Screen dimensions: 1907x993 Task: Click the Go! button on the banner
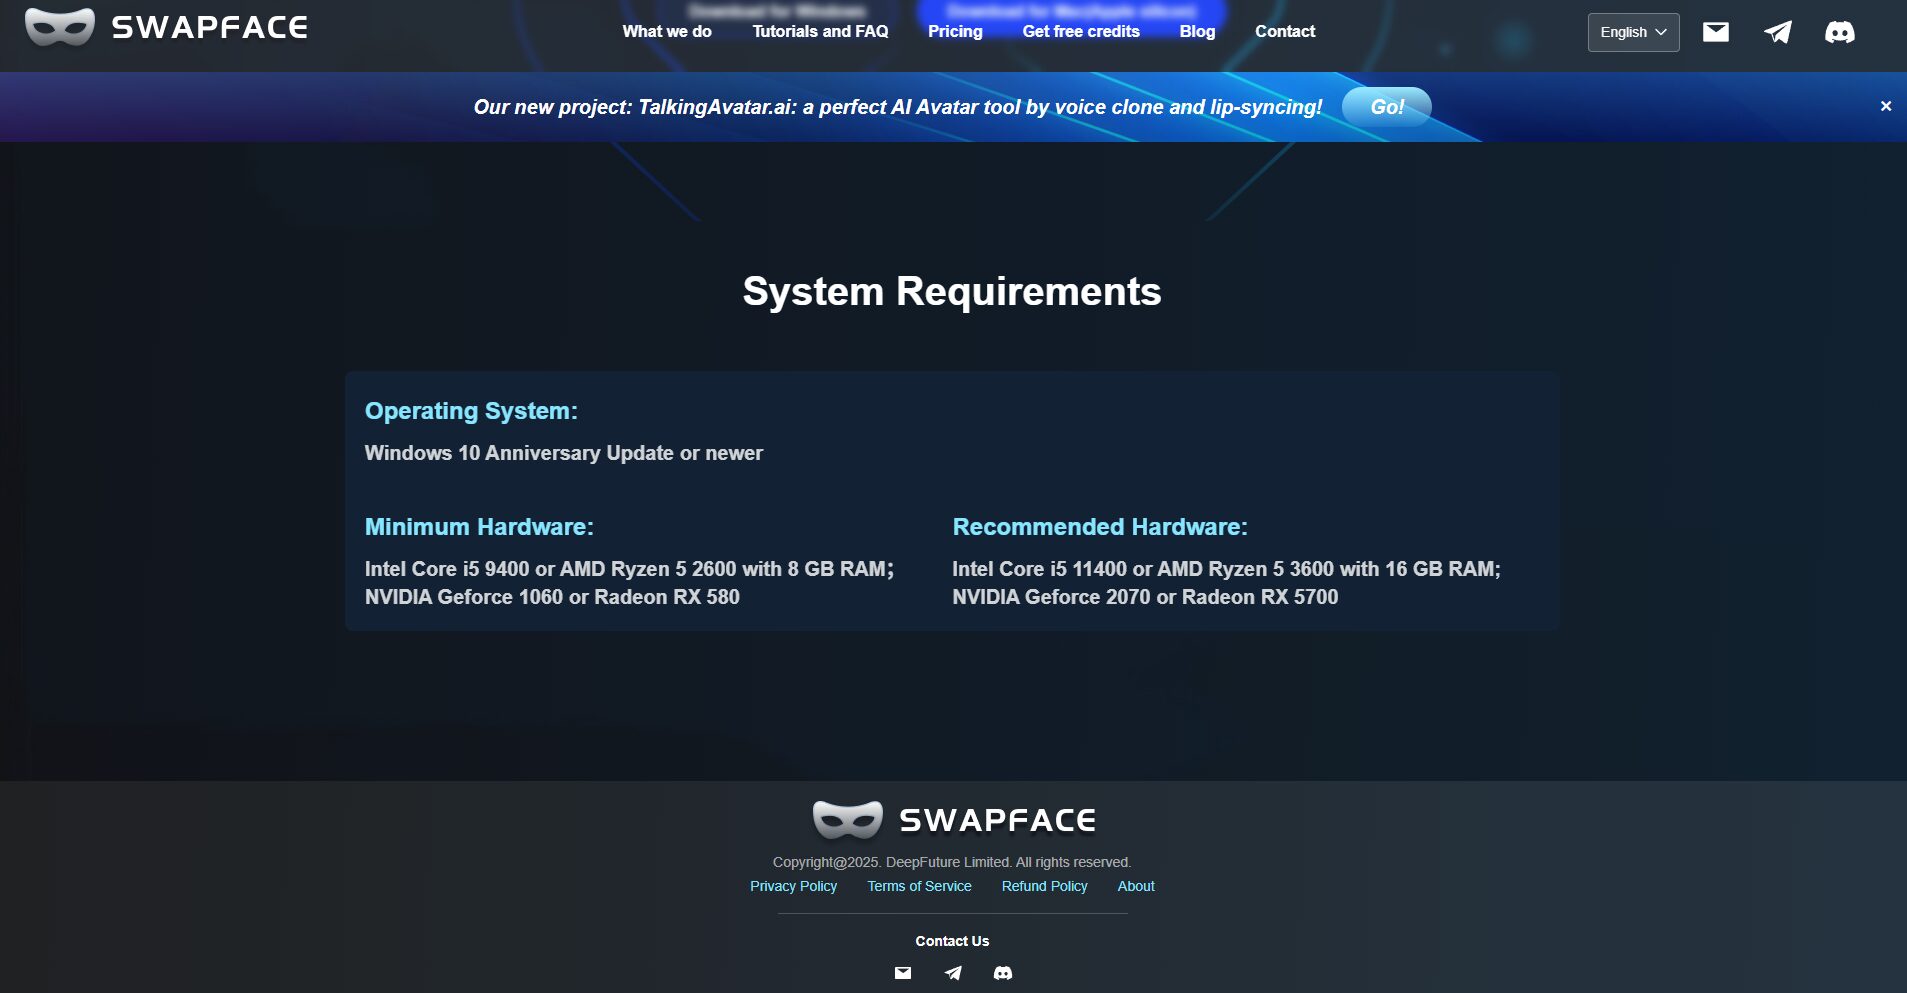[x=1388, y=106]
